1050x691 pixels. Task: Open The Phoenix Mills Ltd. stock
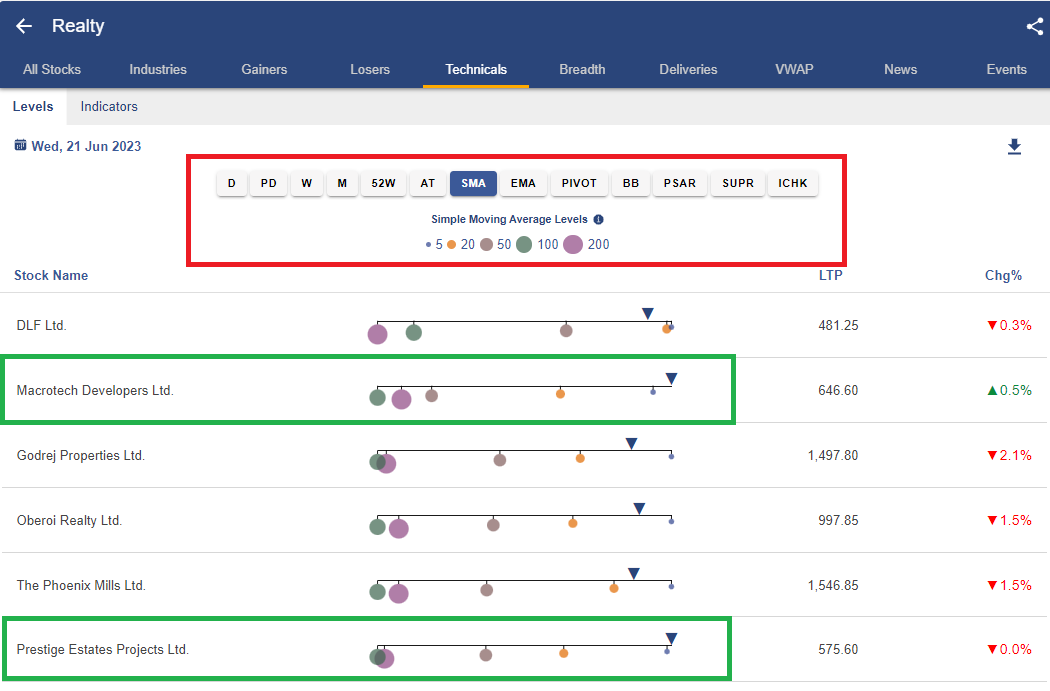point(81,585)
